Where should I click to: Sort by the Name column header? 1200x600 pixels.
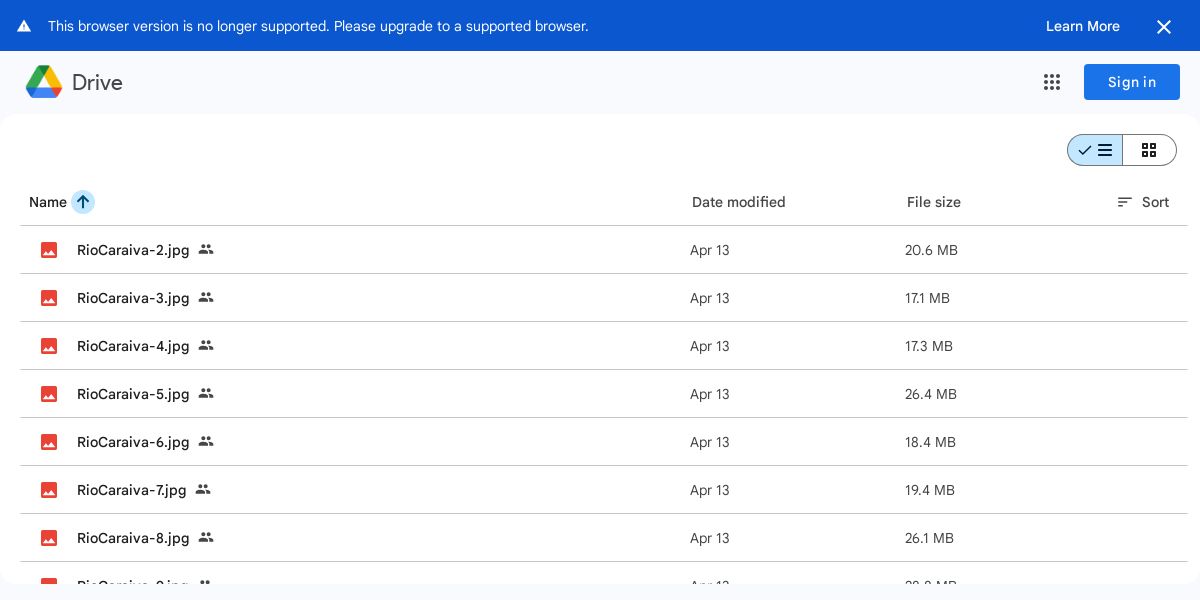click(x=48, y=202)
